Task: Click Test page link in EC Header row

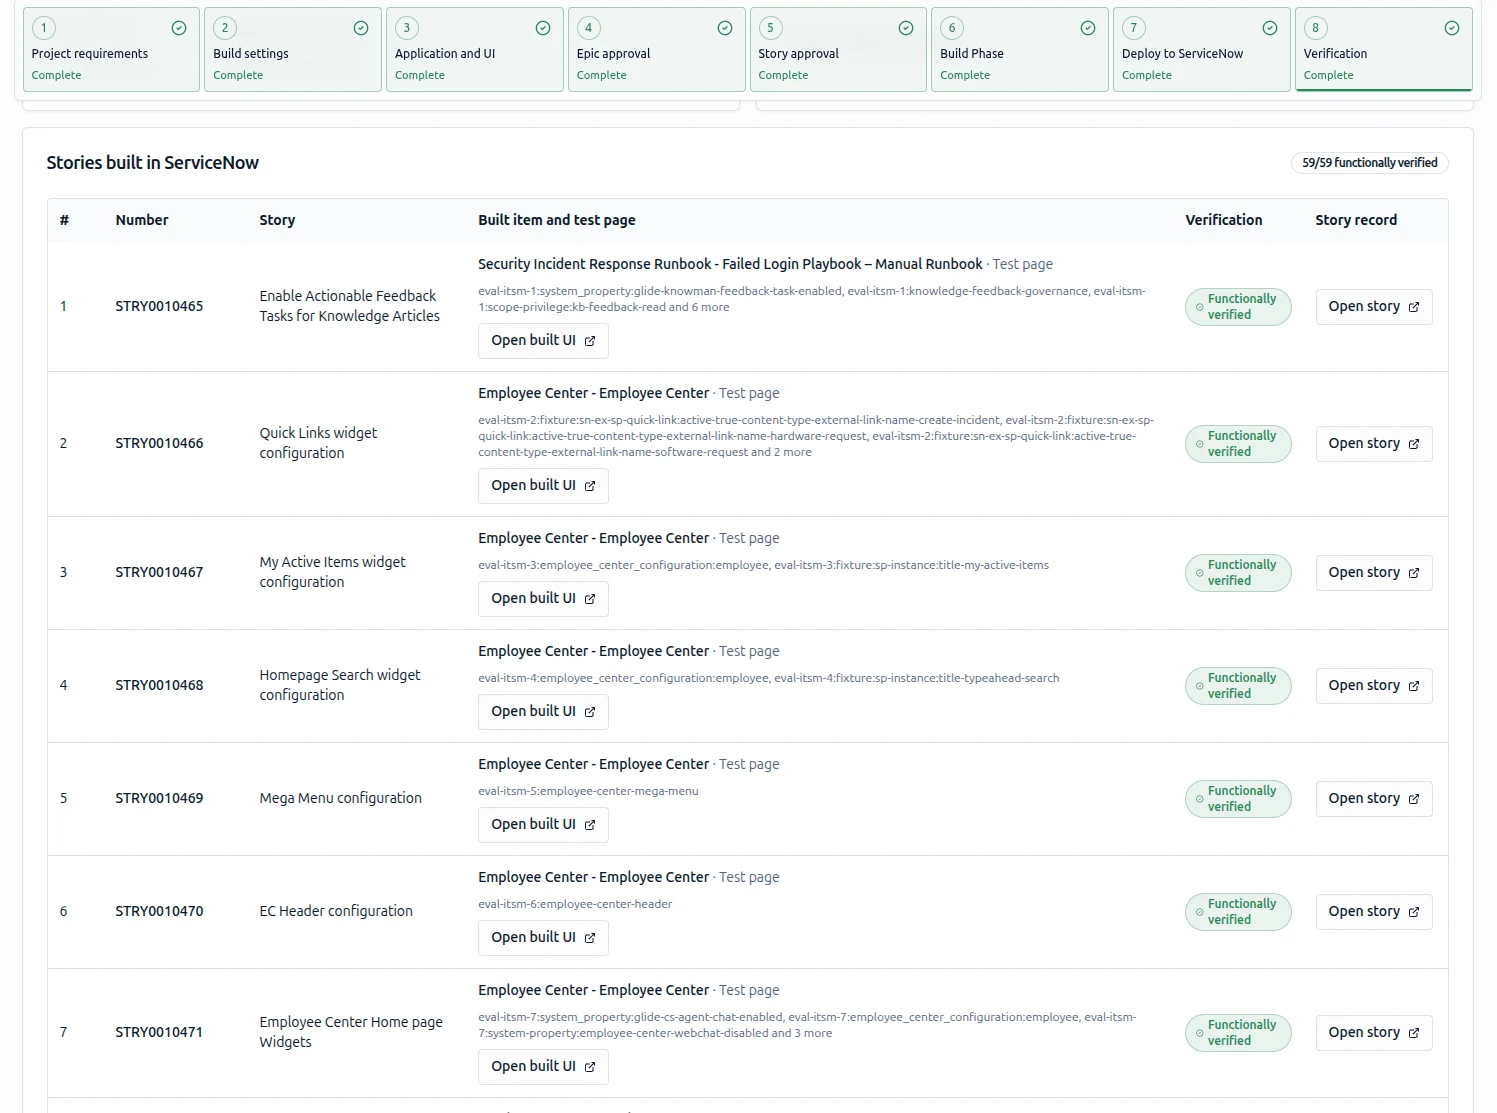Action: tap(749, 878)
